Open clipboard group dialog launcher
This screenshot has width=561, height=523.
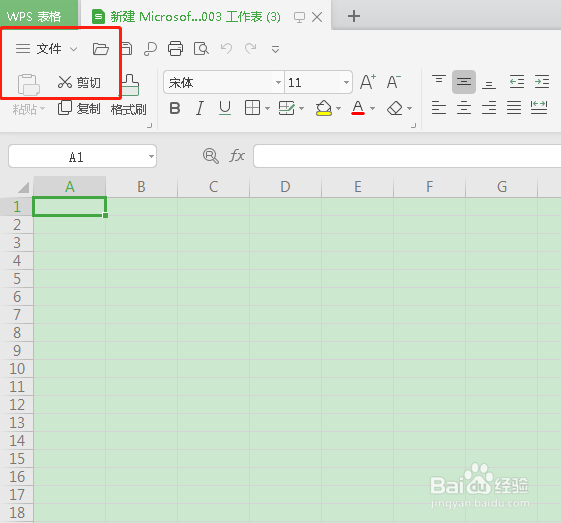click(x=150, y=126)
